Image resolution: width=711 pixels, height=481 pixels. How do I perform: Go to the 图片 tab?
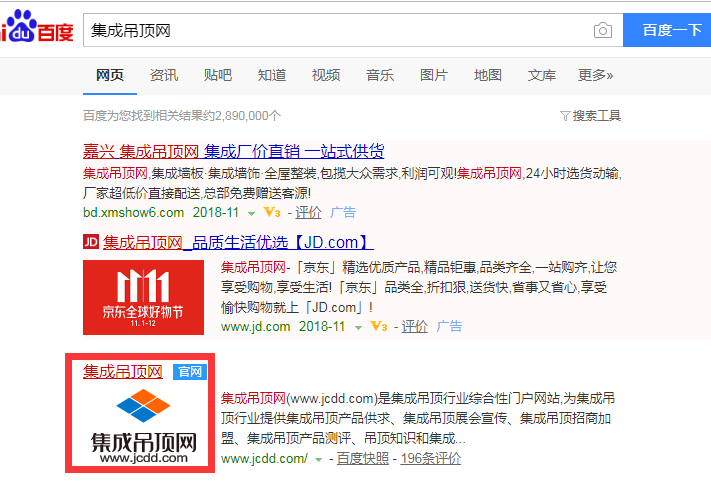pyautogui.click(x=433, y=75)
